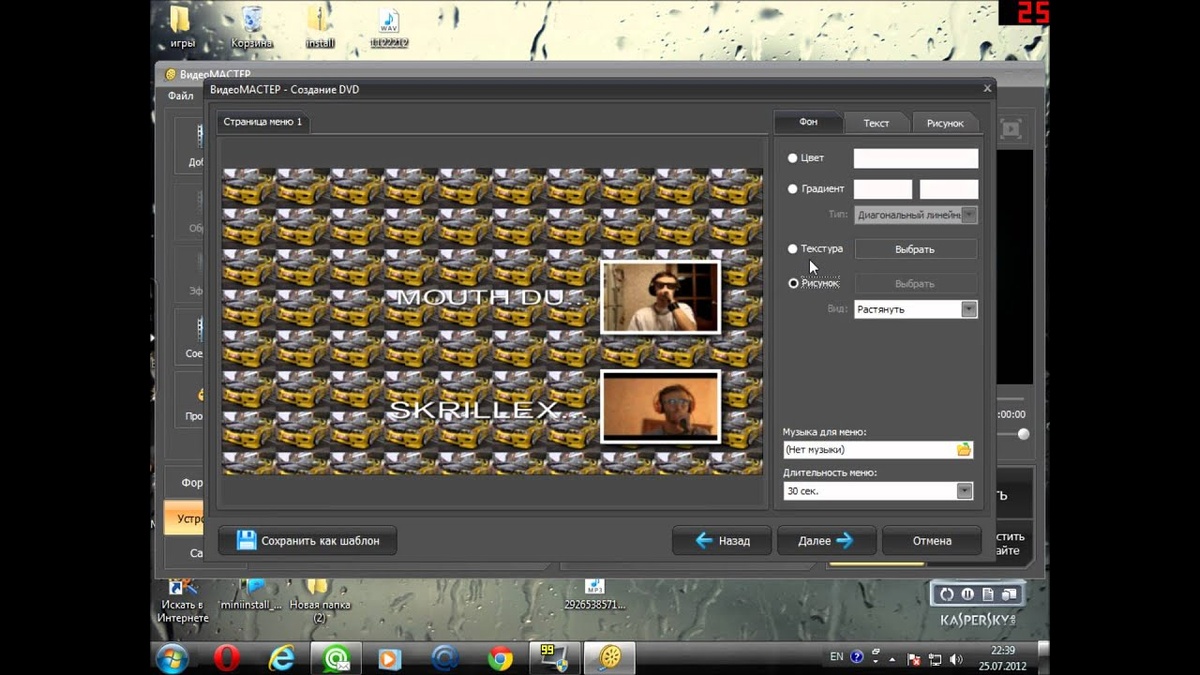Open the gradient Тип dropdown
1200x675 pixels.
[916, 215]
